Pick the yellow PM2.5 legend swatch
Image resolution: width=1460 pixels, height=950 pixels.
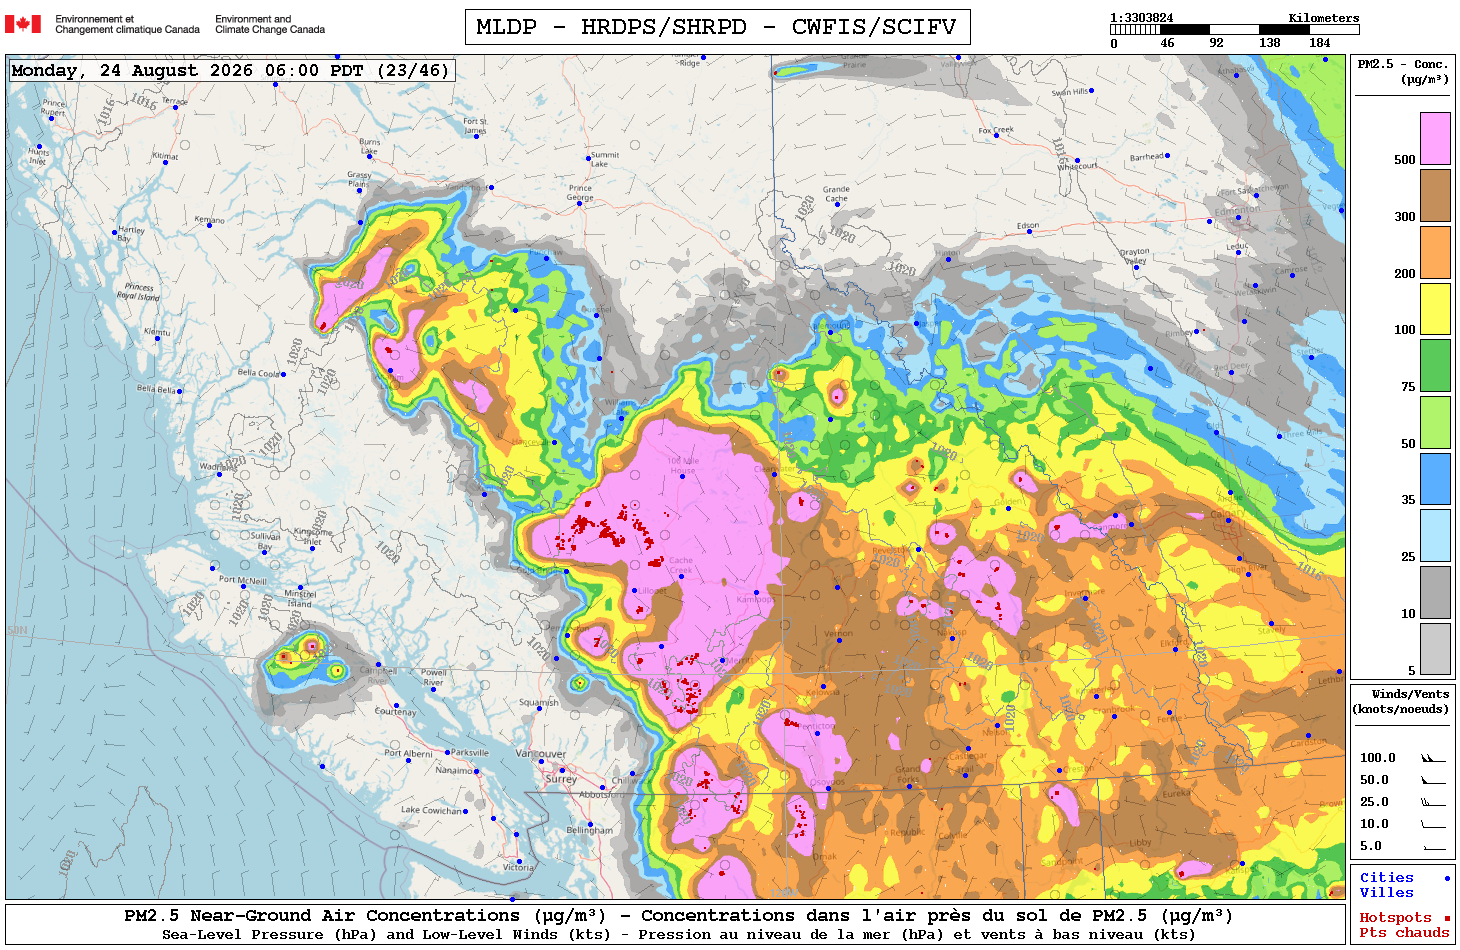click(1435, 309)
